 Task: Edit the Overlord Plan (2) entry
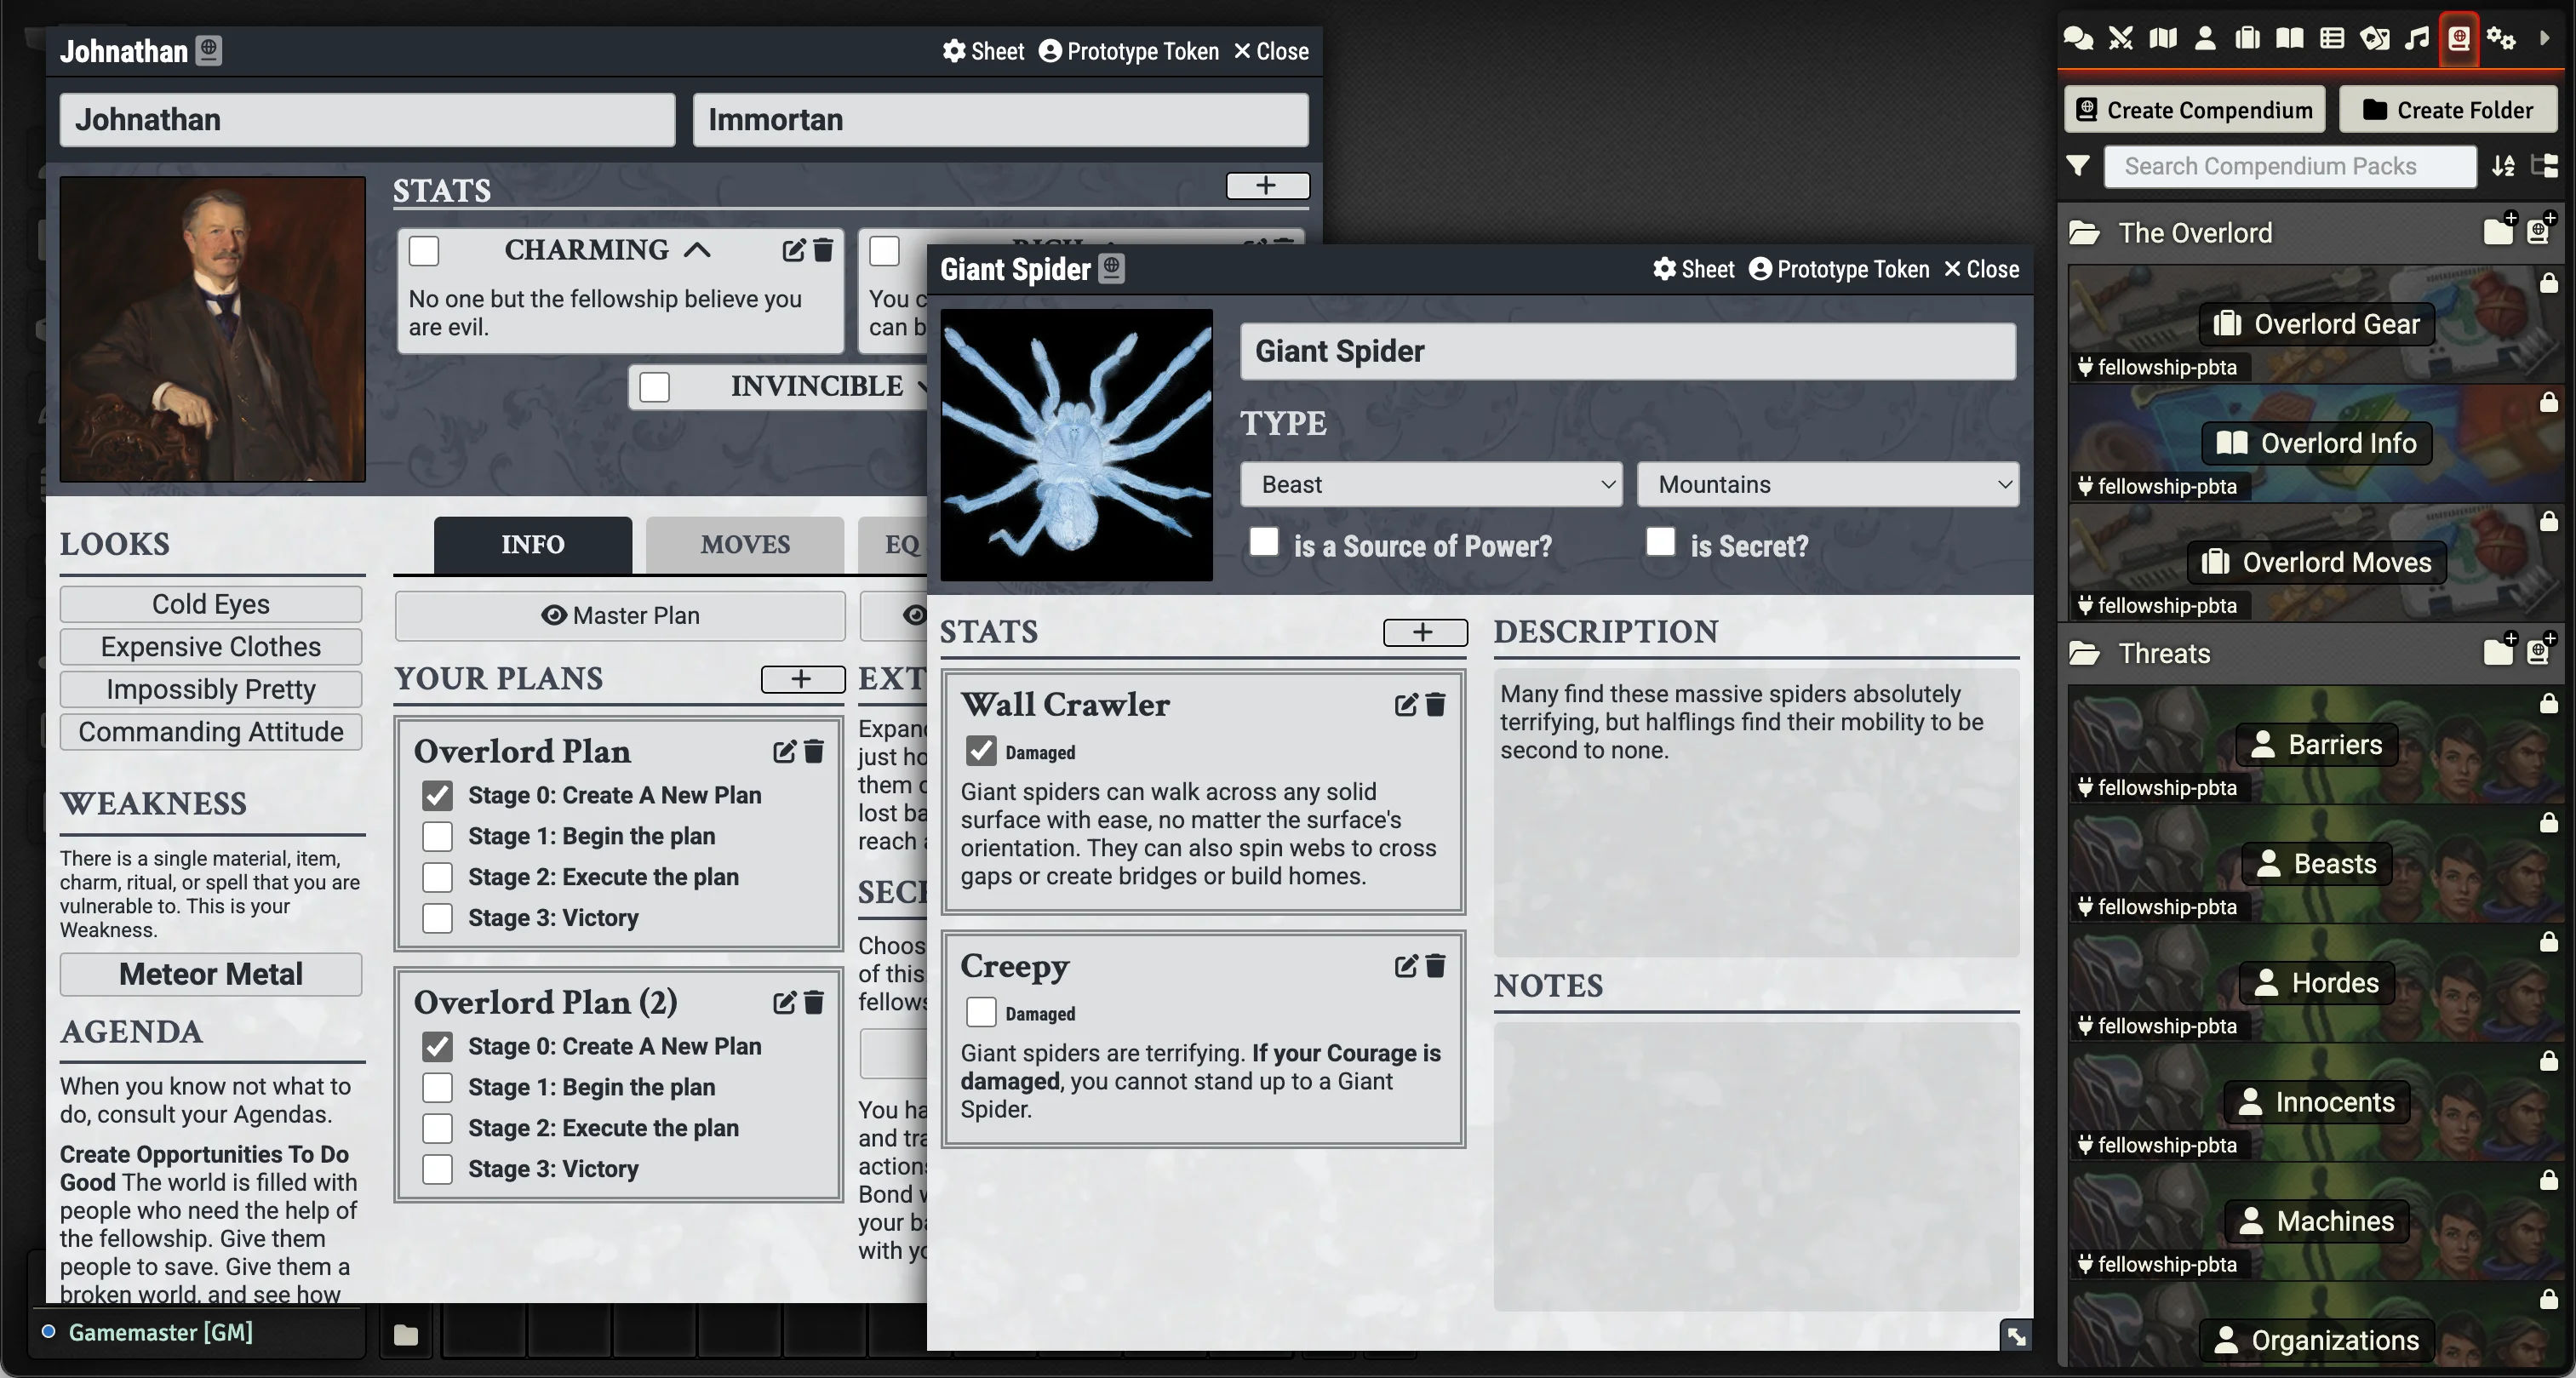point(784,1002)
